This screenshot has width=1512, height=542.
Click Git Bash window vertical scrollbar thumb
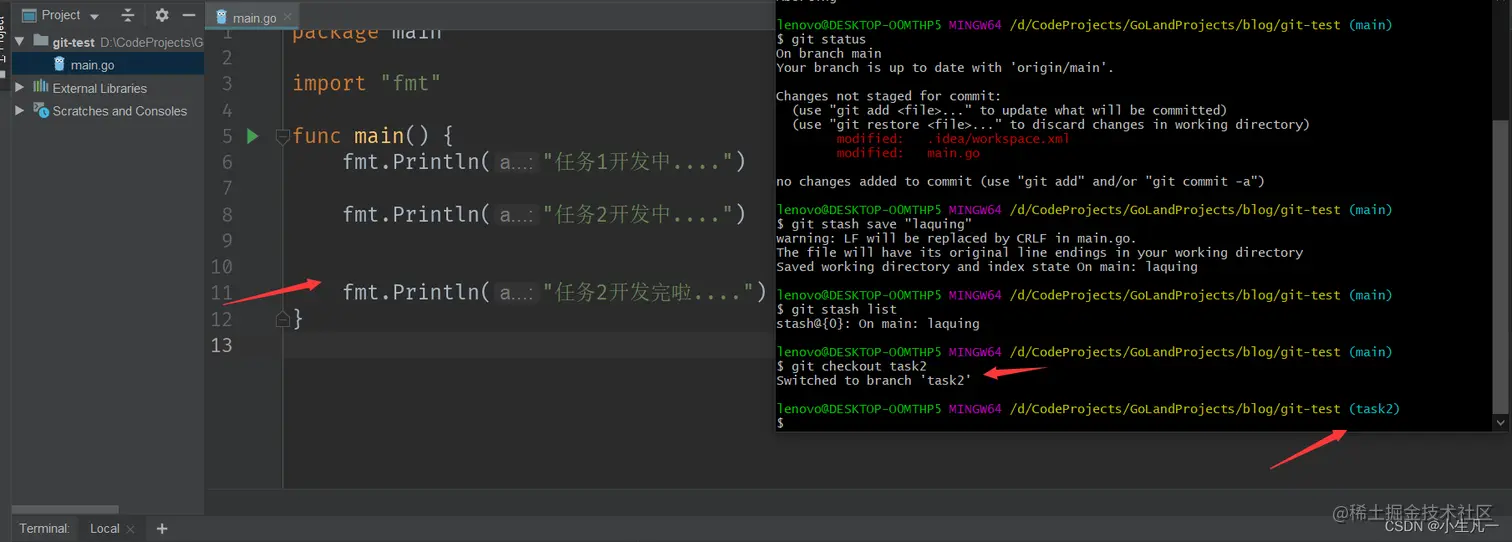point(1499,265)
